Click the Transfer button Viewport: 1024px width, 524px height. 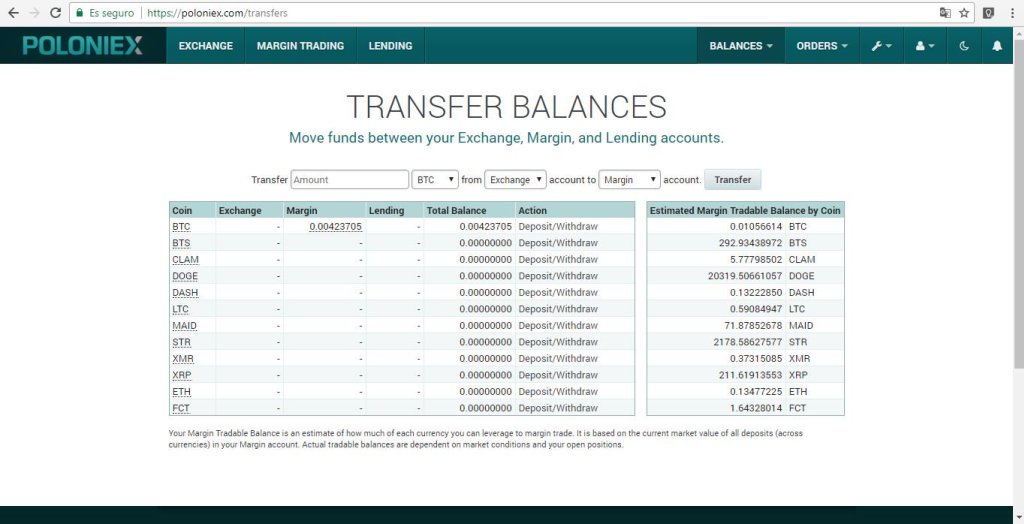point(733,180)
